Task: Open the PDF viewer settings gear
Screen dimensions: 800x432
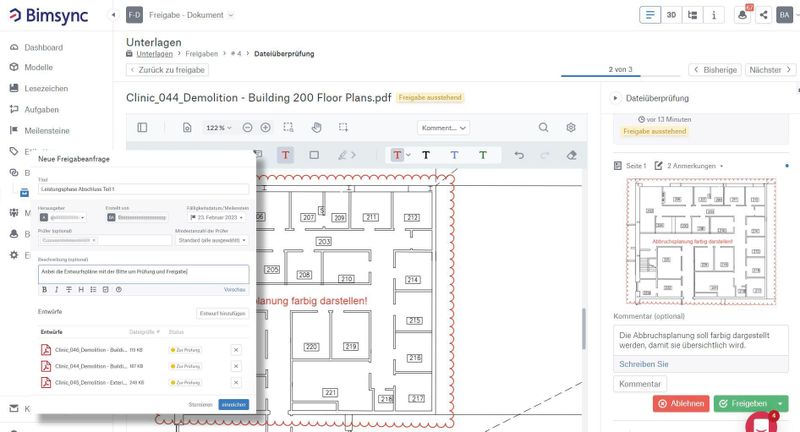Action: click(571, 128)
